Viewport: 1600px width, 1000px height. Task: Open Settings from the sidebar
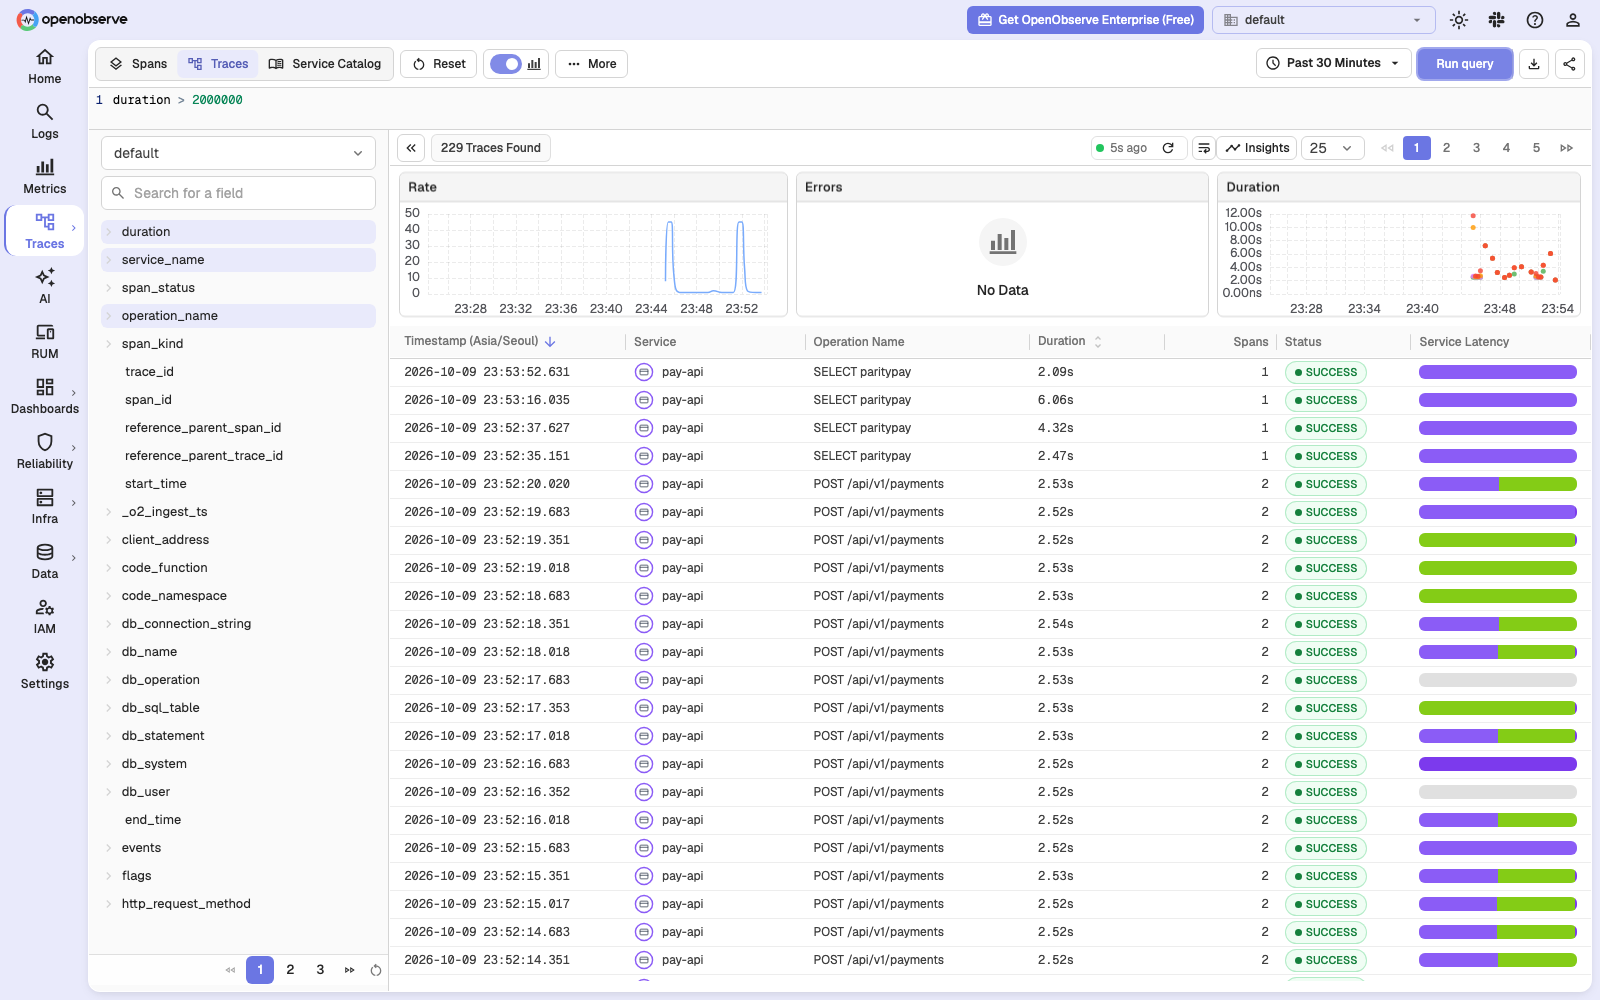(44, 672)
